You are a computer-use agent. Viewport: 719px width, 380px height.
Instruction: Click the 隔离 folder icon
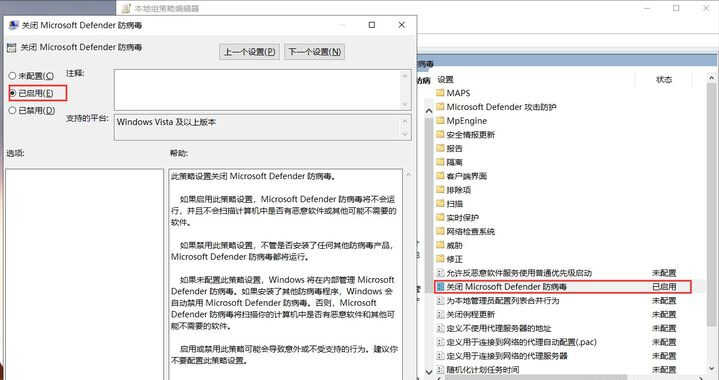[x=440, y=162]
